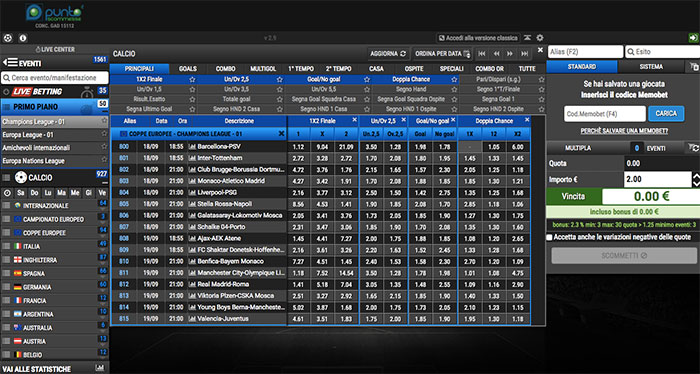Screen dimensions: 700x374
Task: Click the Ordina per data button
Action: 442,54
